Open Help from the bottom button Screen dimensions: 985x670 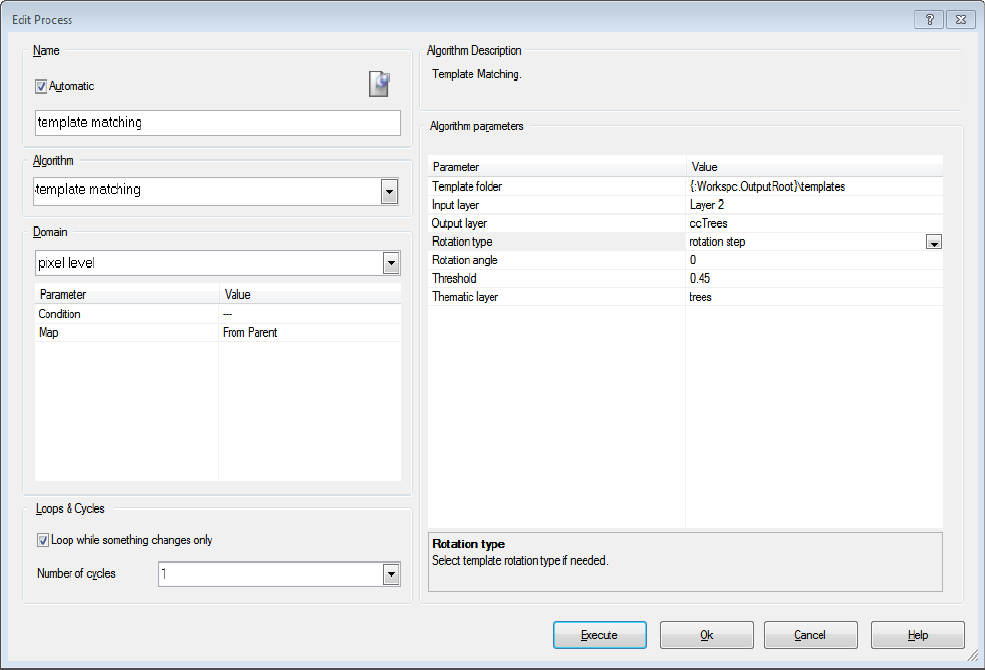917,635
